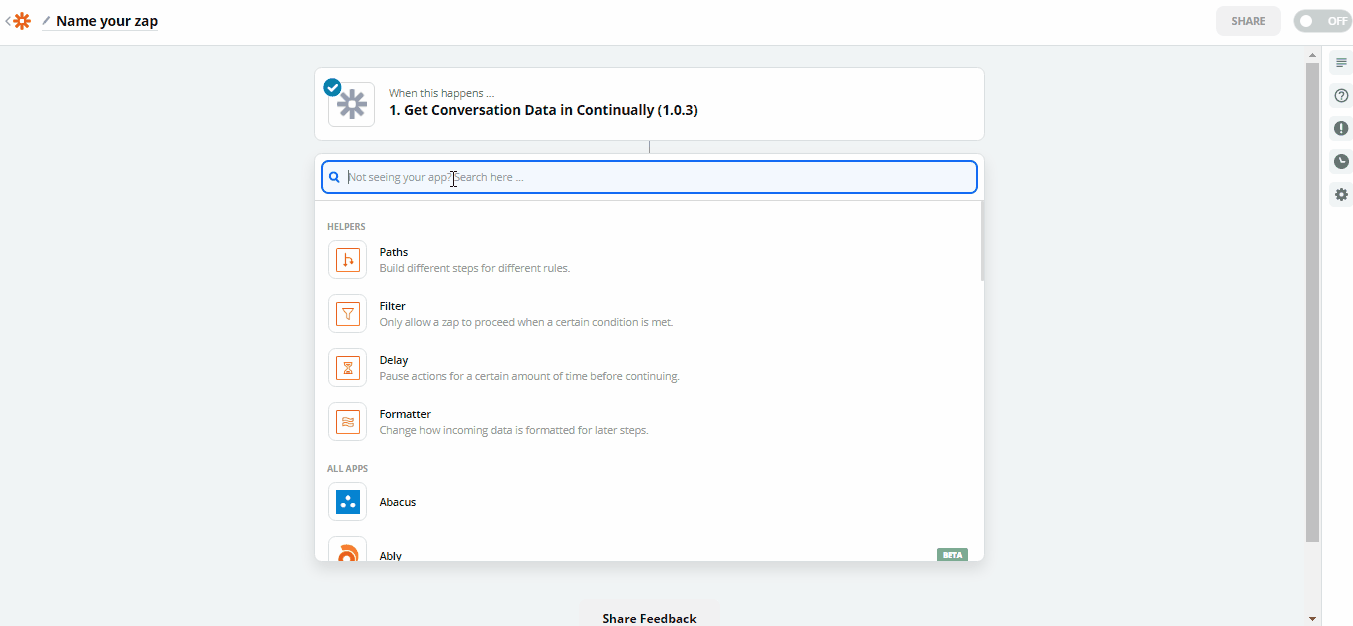Click 'Build different steps for different rules' text
This screenshot has height=626, width=1353.
click(x=475, y=268)
